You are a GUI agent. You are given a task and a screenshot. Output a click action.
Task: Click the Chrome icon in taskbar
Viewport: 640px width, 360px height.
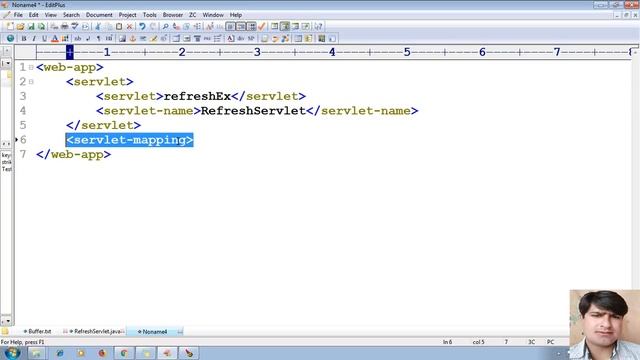pyautogui.click(x=124, y=353)
